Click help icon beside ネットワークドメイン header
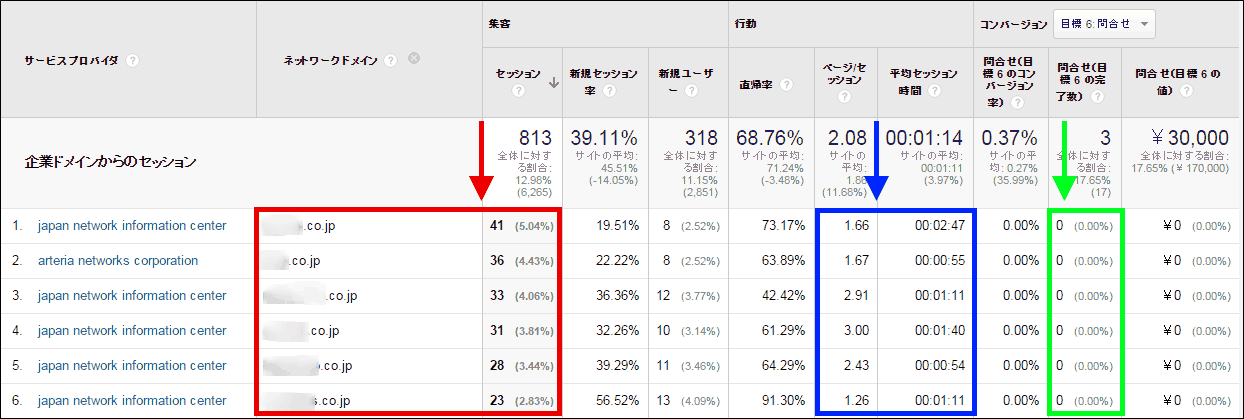The image size is (1244, 419). click(x=391, y=61)
